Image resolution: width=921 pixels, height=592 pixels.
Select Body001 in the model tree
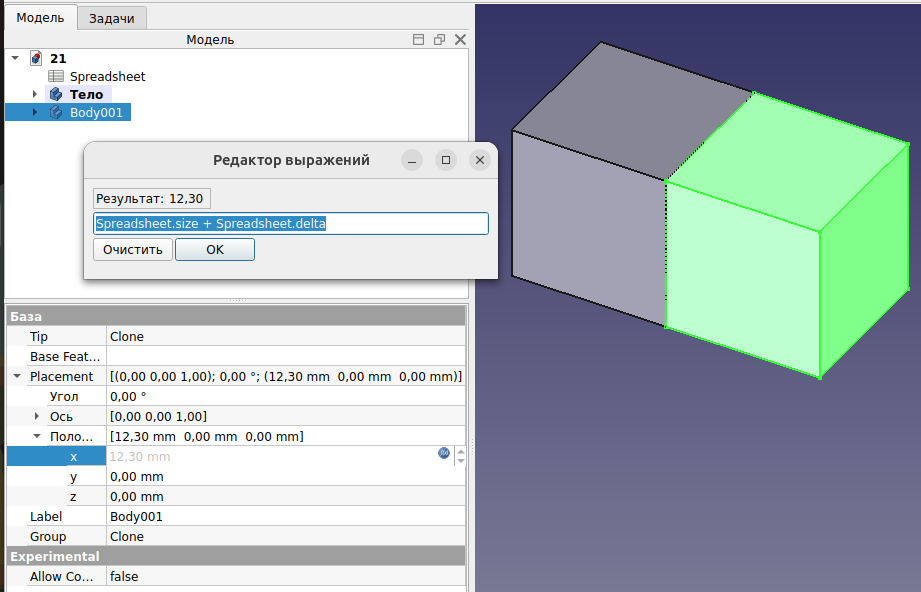pyautogui.click(x=96, y=112)
